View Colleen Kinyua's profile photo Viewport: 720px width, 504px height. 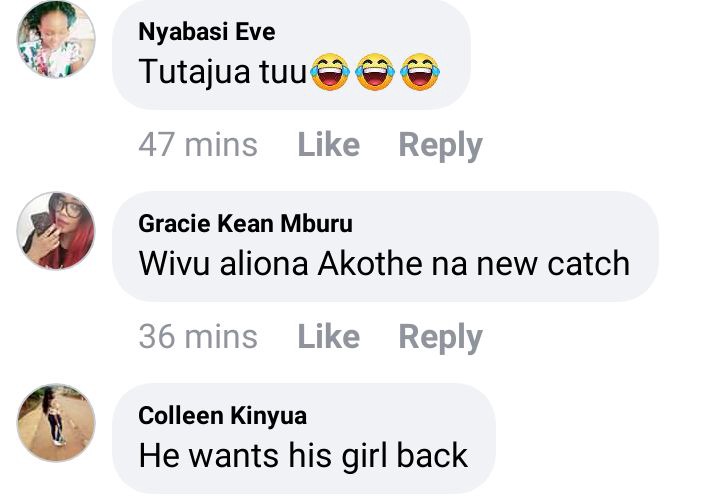coord(56,423)
